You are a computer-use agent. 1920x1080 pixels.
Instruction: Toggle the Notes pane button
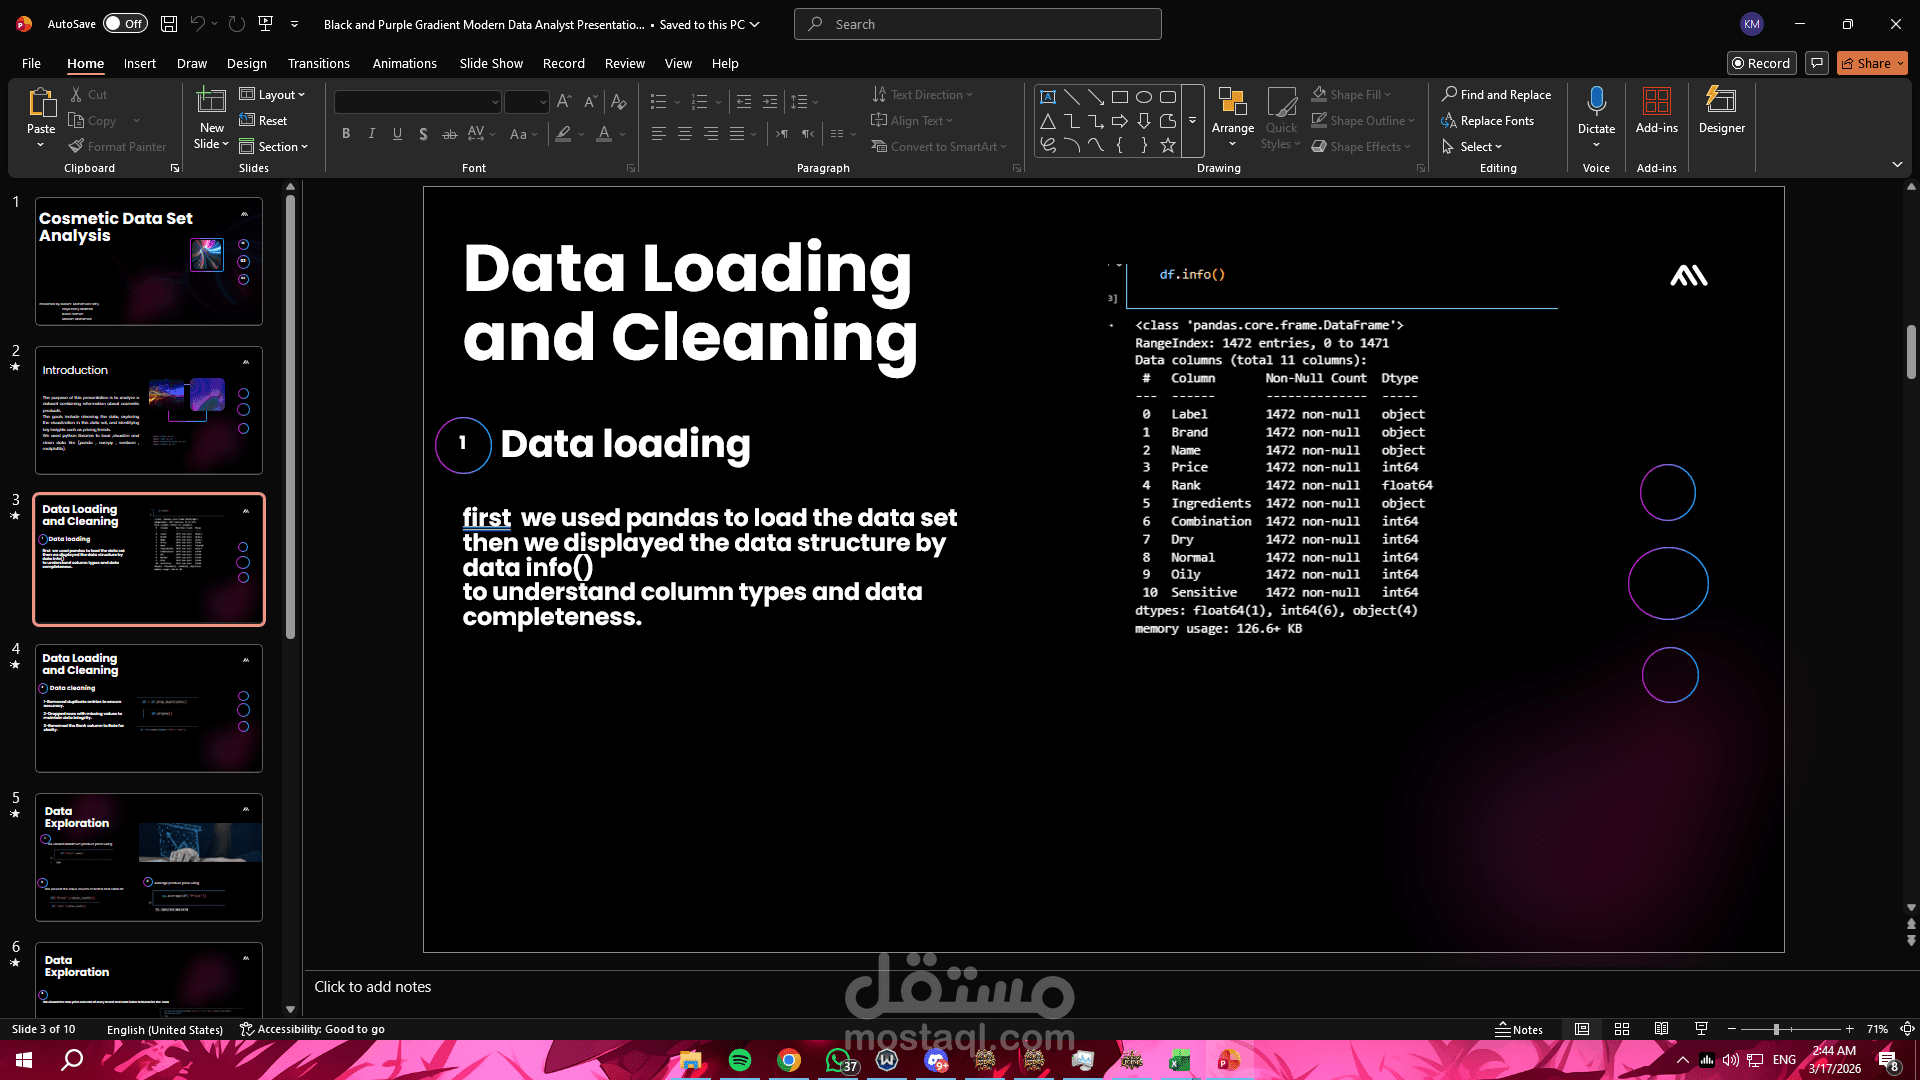[x=1519, y=1029]
